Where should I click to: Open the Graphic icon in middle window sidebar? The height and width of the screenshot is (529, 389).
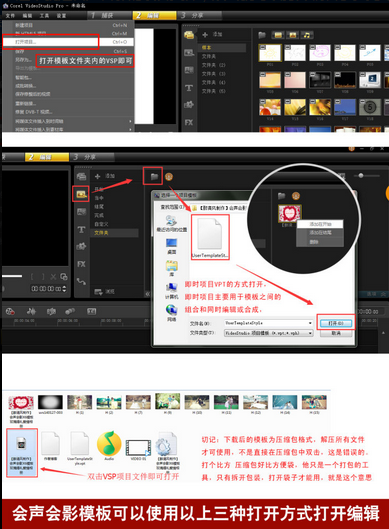click(x=81, y=247)
